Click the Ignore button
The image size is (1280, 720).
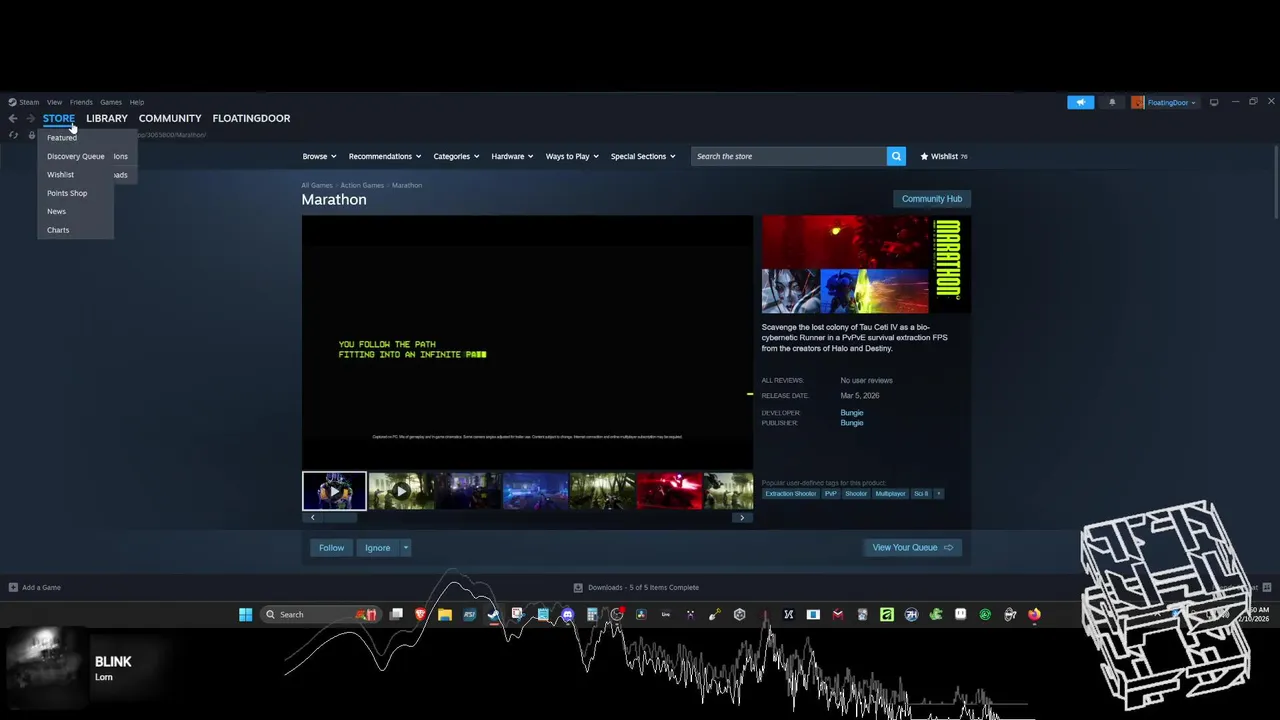(377, 547)
